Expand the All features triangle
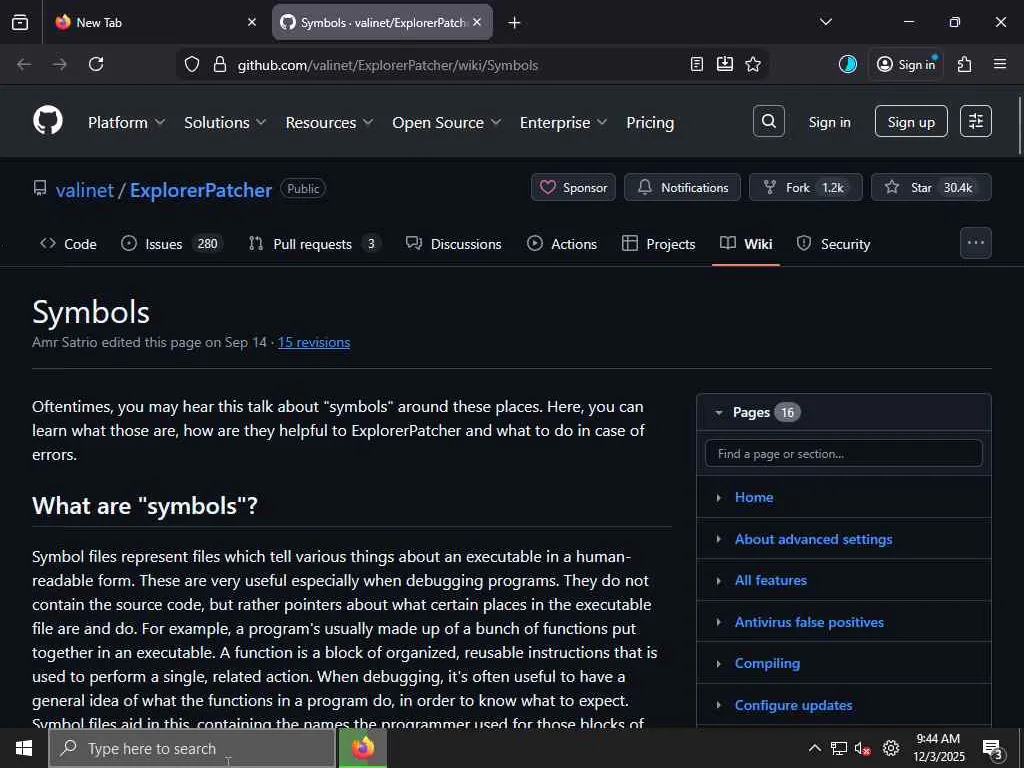 coord(718,581)
